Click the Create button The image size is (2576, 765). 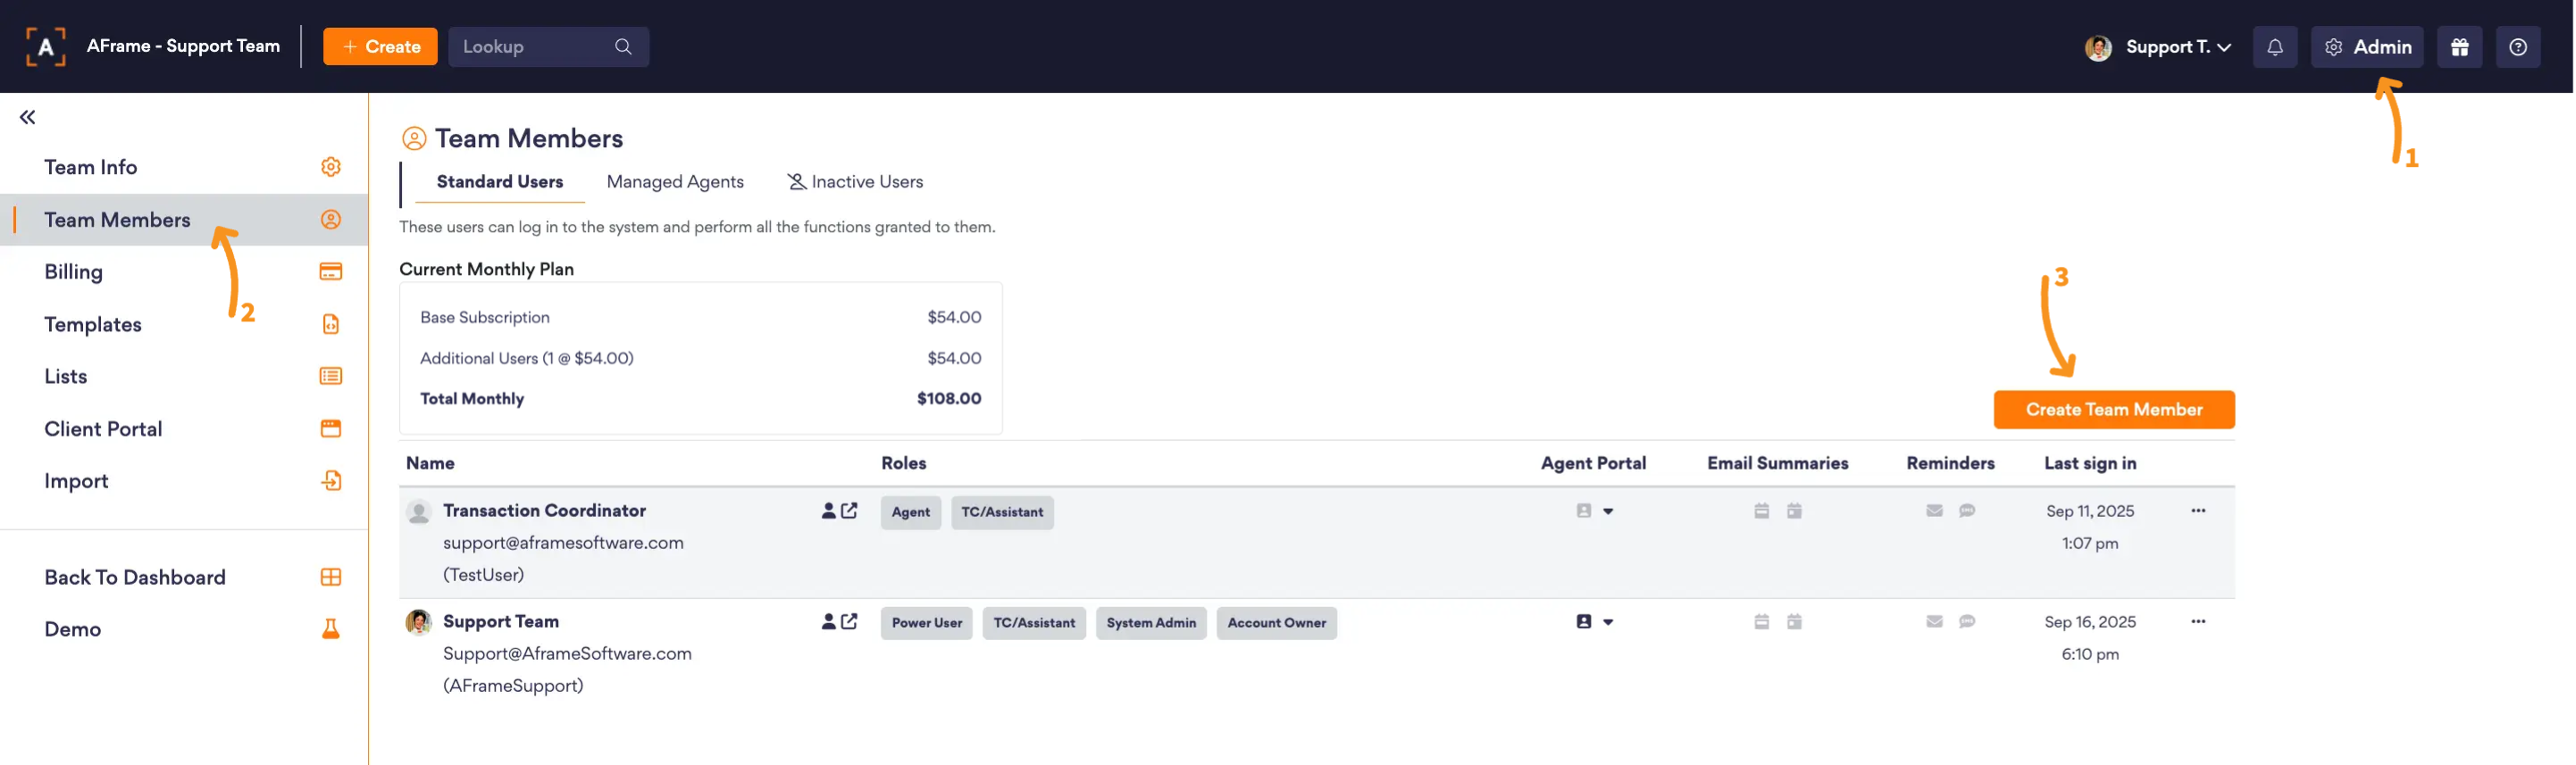[380, 47]
